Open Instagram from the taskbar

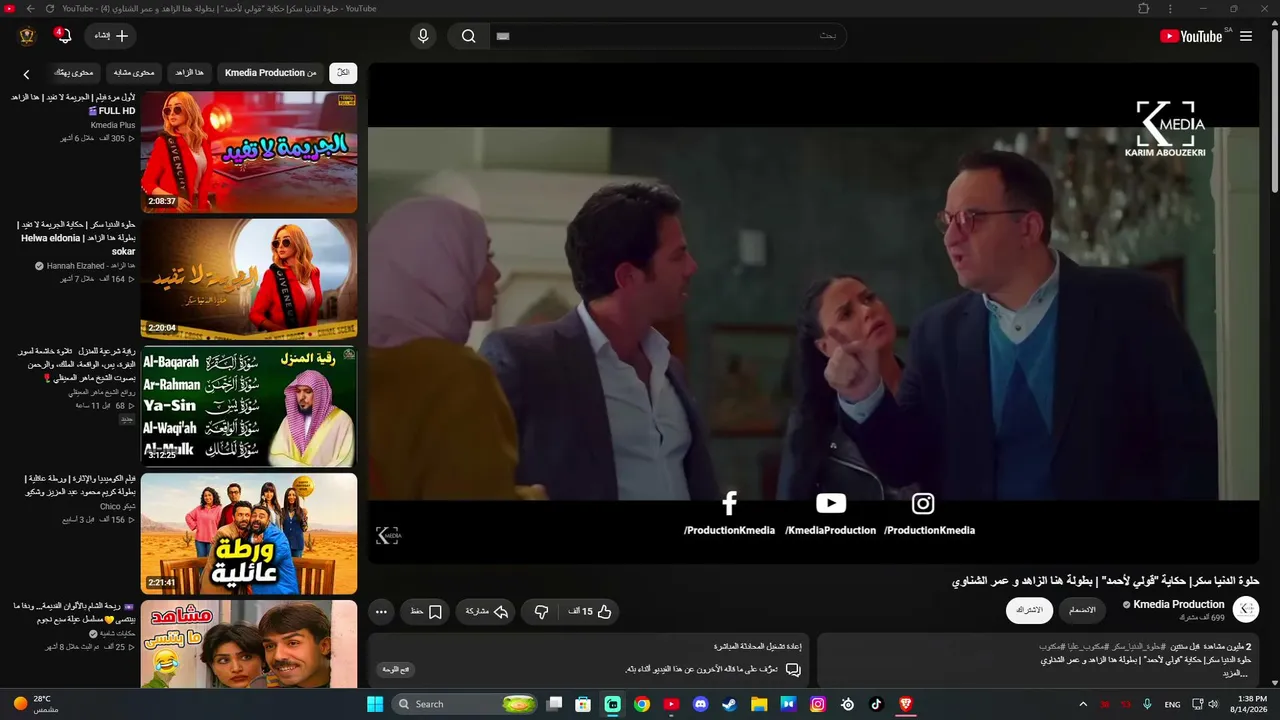click(818, 704)
